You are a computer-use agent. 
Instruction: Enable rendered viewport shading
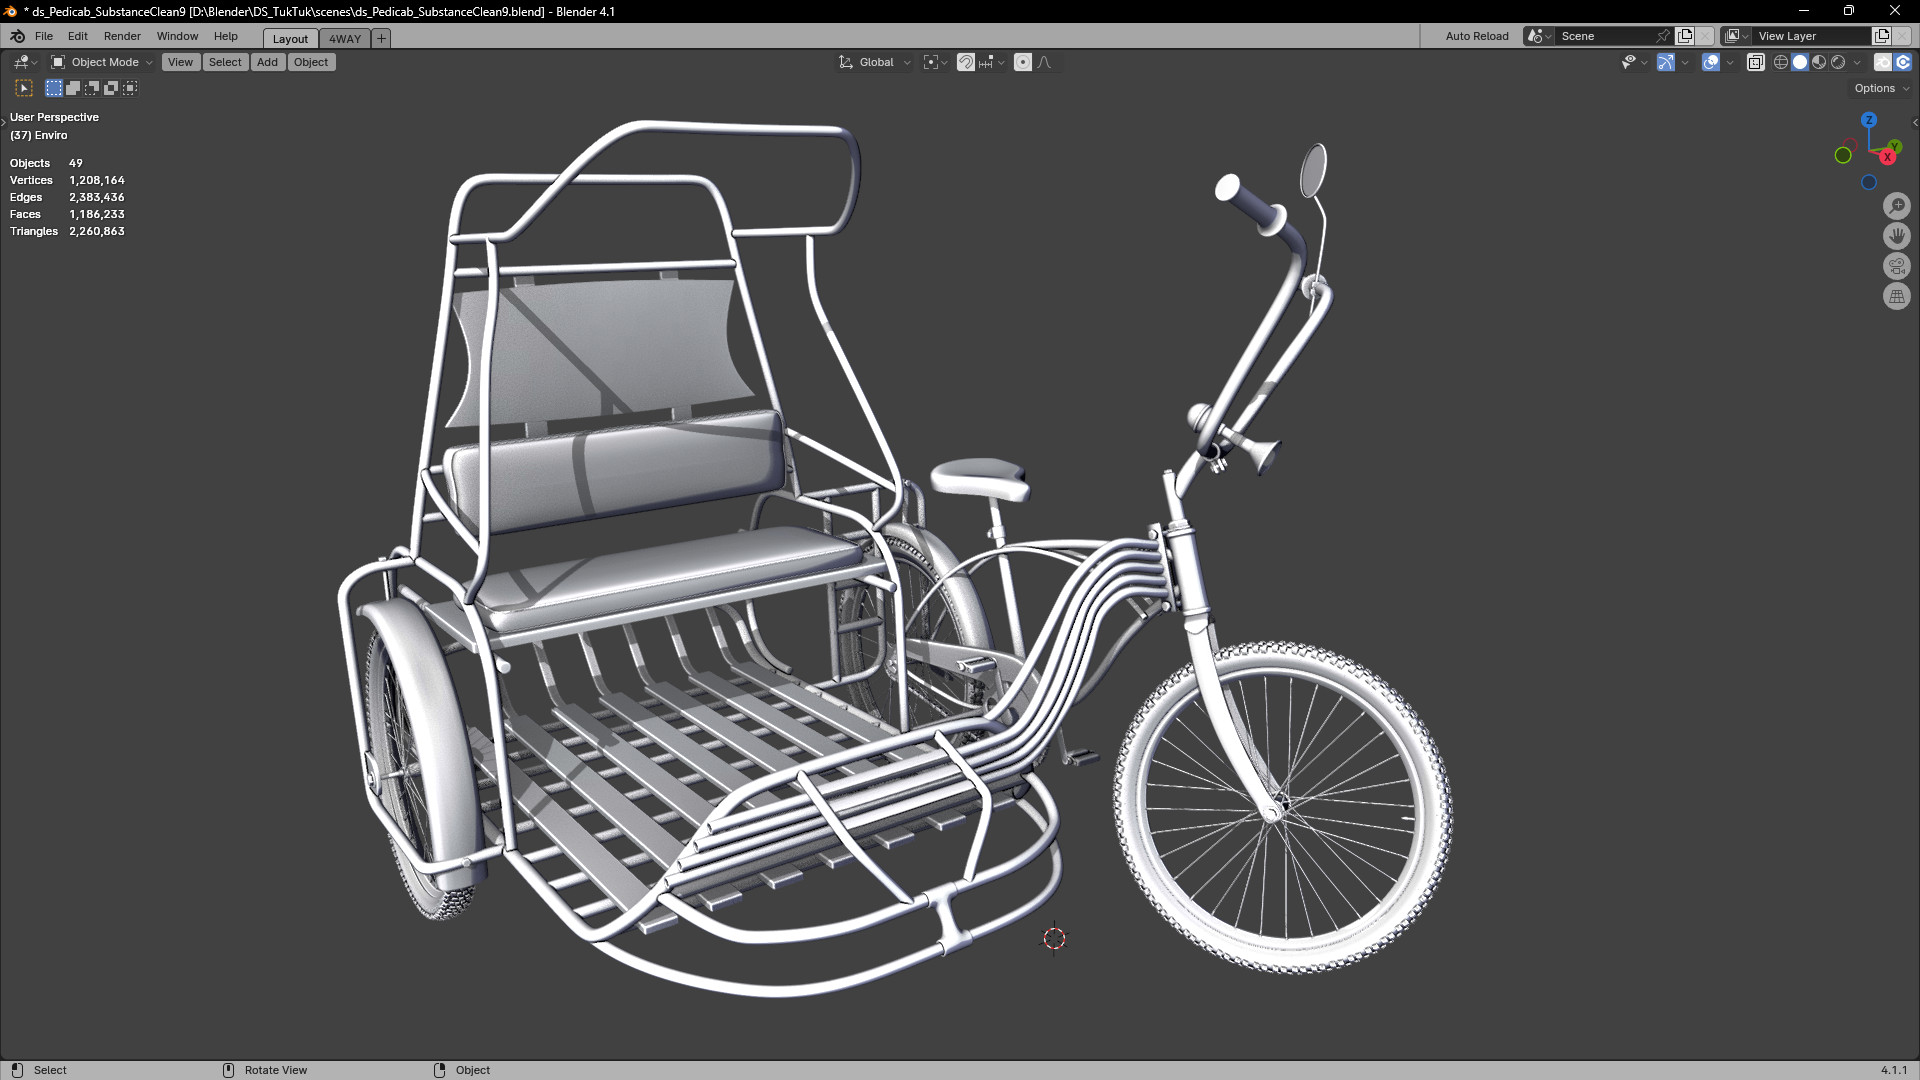1838,62
